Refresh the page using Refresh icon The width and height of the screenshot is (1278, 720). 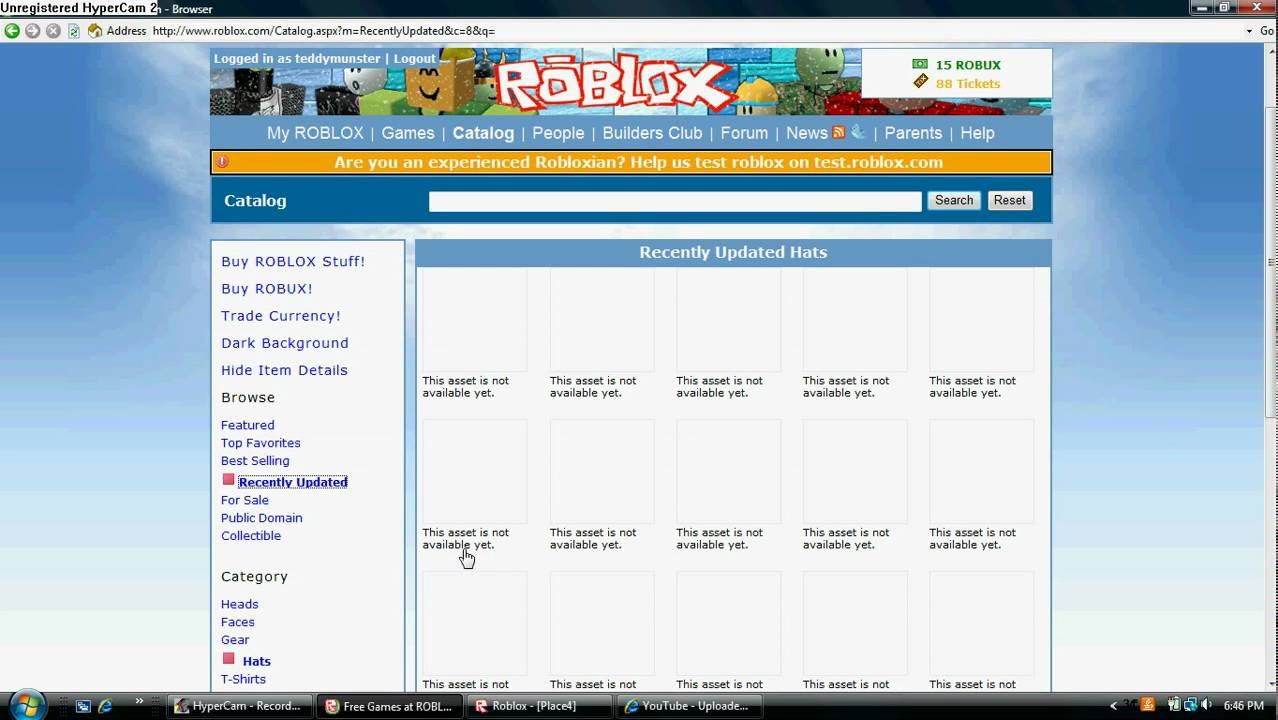click(x=73, y=31)
